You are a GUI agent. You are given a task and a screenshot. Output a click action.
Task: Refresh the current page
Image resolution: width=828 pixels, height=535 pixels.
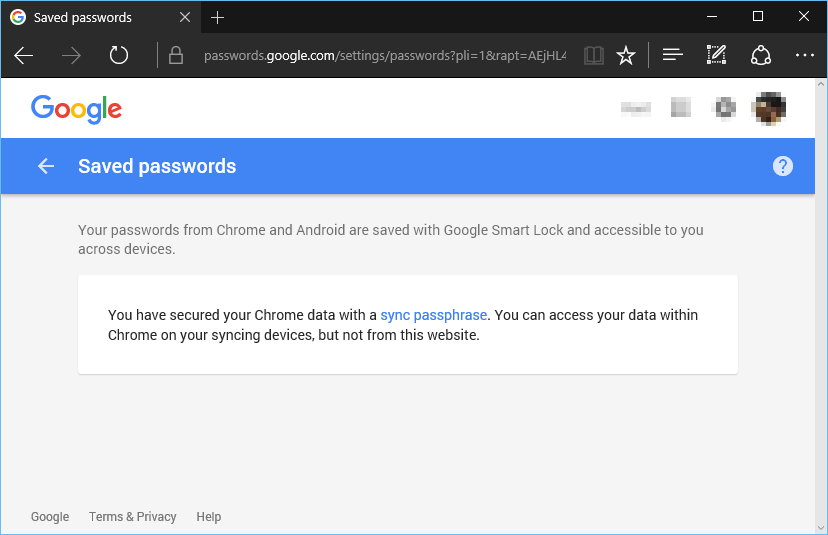coord(119,55)
